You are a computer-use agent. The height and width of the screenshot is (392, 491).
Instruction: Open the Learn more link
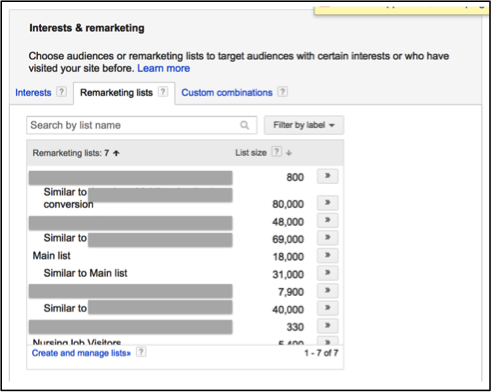coord(164,68)
